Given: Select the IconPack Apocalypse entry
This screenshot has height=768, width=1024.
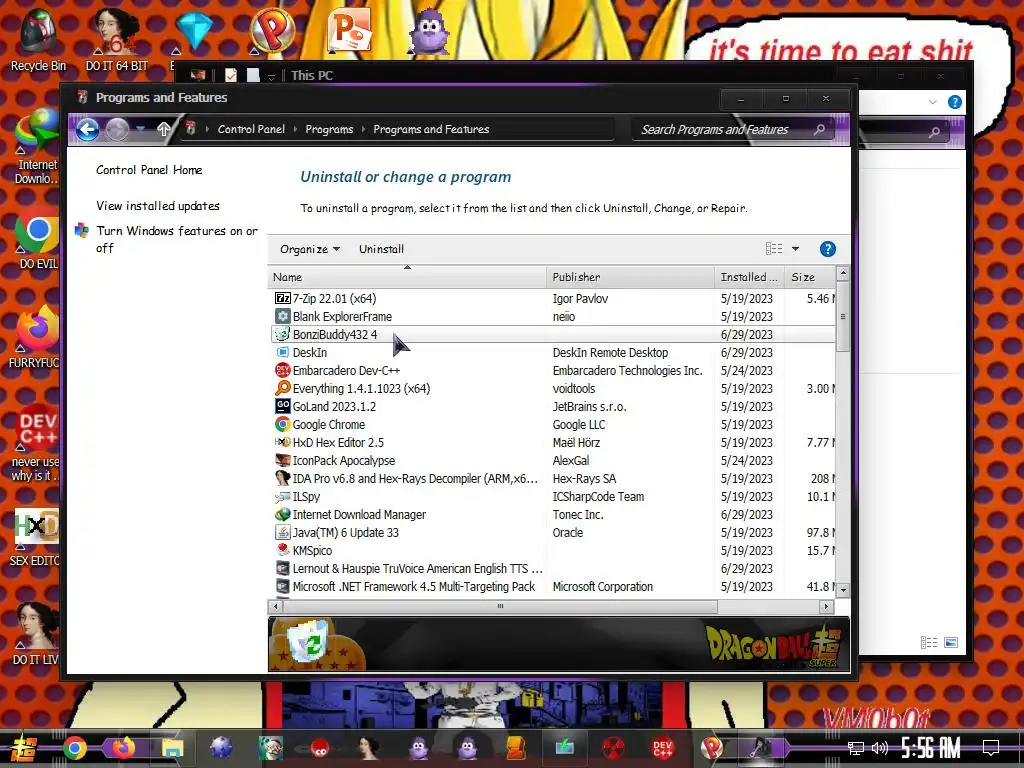Looking at the screenshot, I should (553, 460).
